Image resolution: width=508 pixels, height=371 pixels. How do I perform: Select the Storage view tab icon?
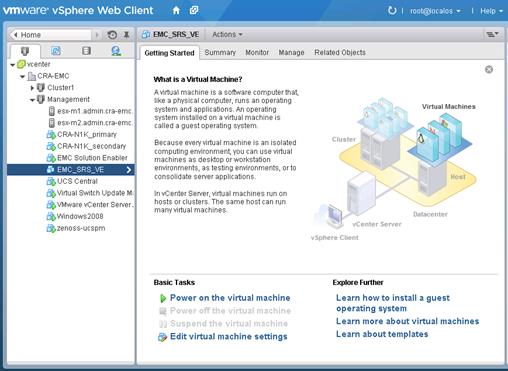[86, 51]
